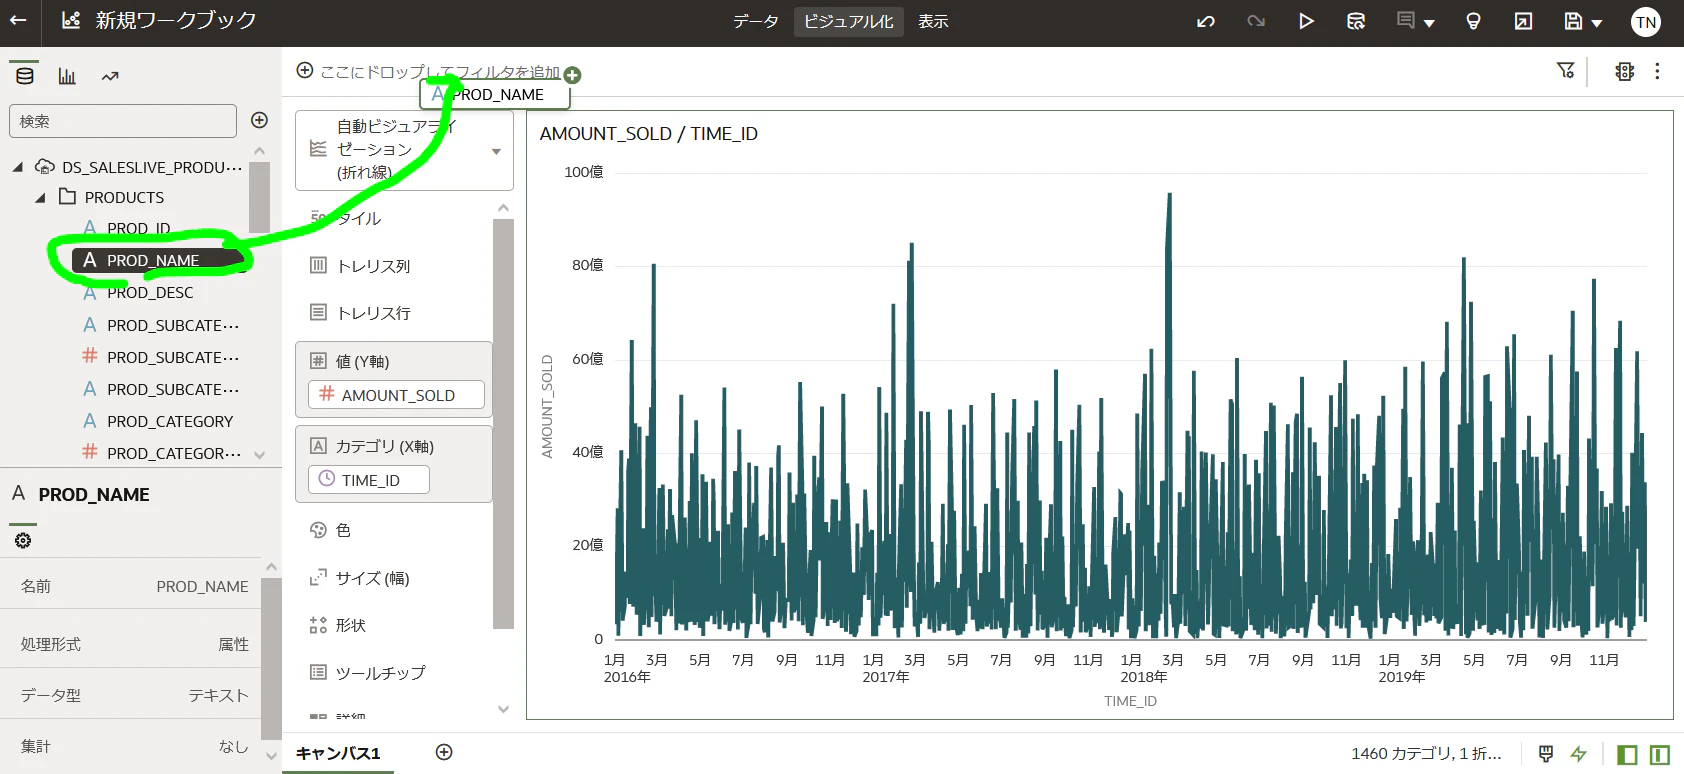This screenshot has width=1684, height=774.
Task: Click the chart title AMOUNT_SOLD / TIME_ID
Action: 648,134
